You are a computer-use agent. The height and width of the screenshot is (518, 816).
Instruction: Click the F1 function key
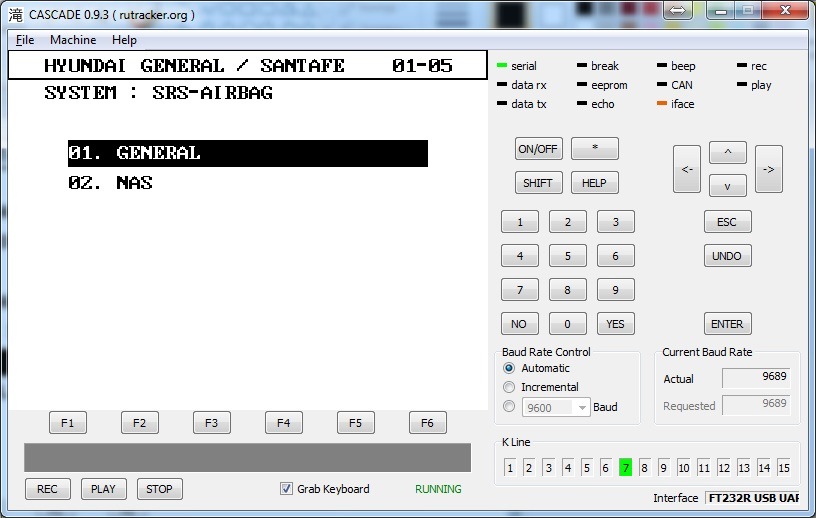click(68, 423)
